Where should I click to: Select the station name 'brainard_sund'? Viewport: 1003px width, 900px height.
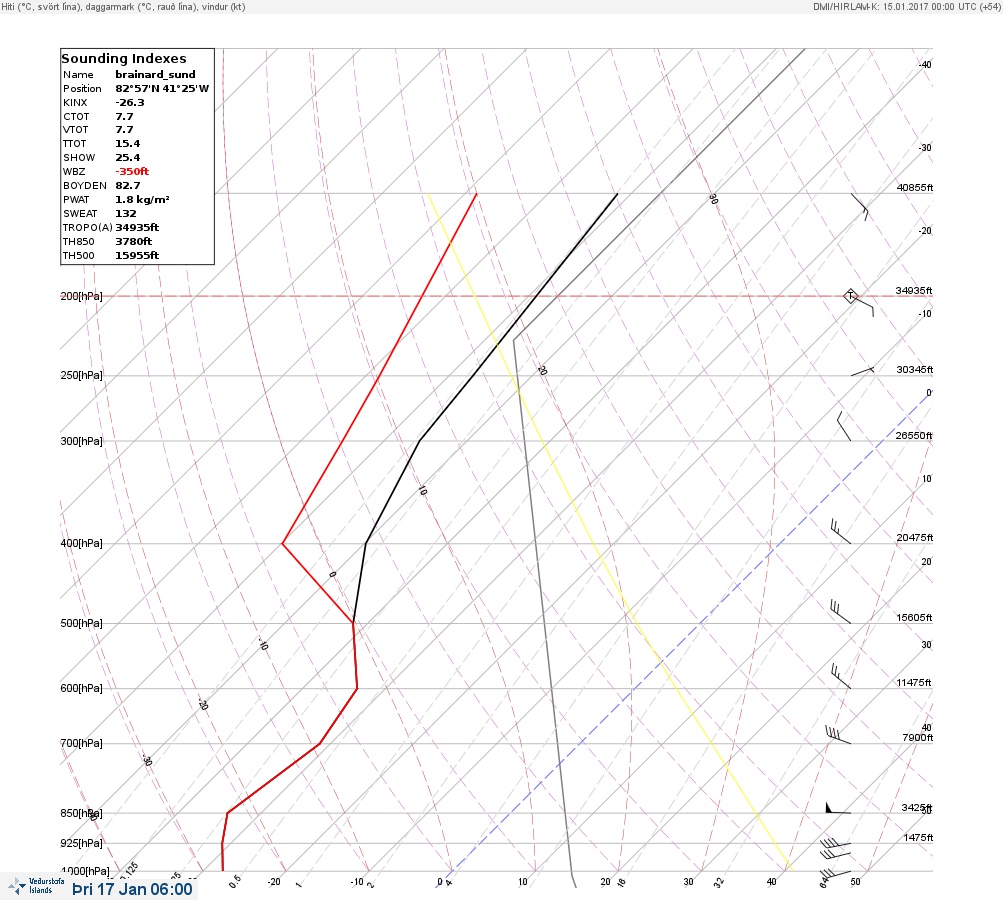point(155,74)
